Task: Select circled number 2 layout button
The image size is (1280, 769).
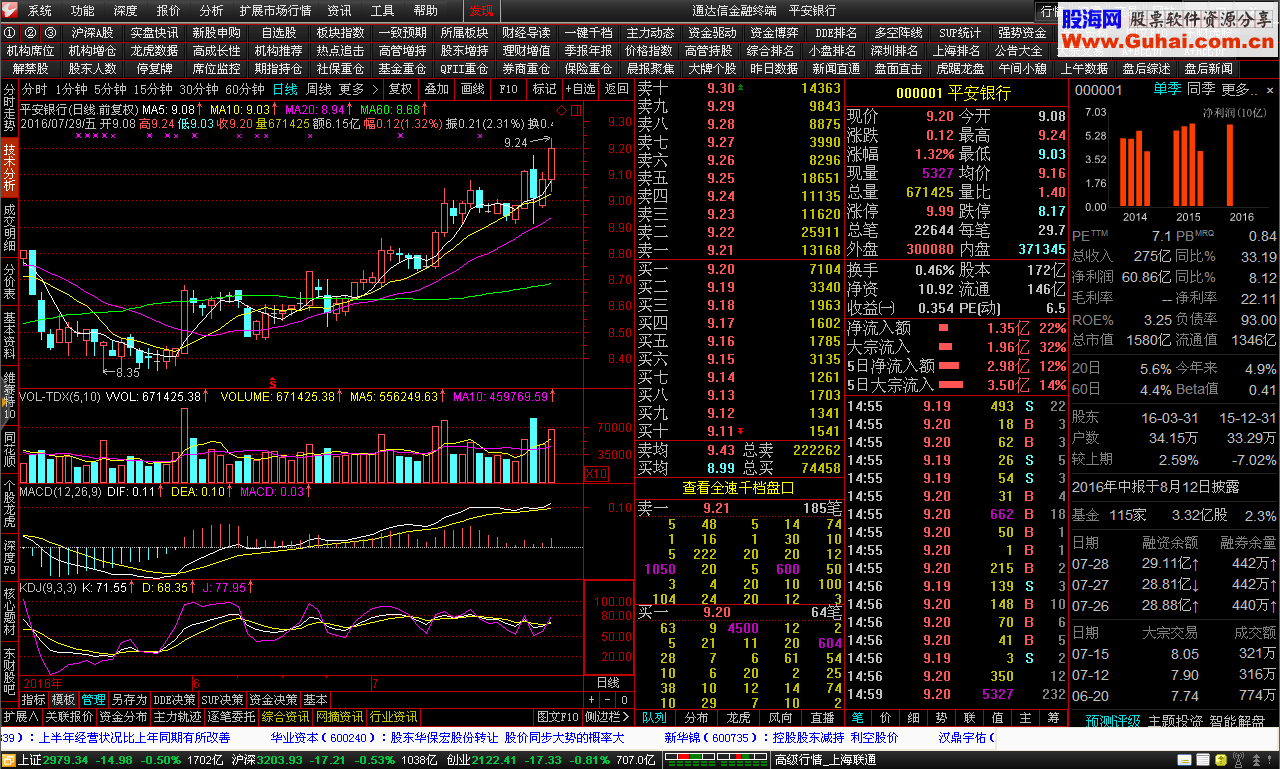Action: pyautogui.click(x=29, y=33)
